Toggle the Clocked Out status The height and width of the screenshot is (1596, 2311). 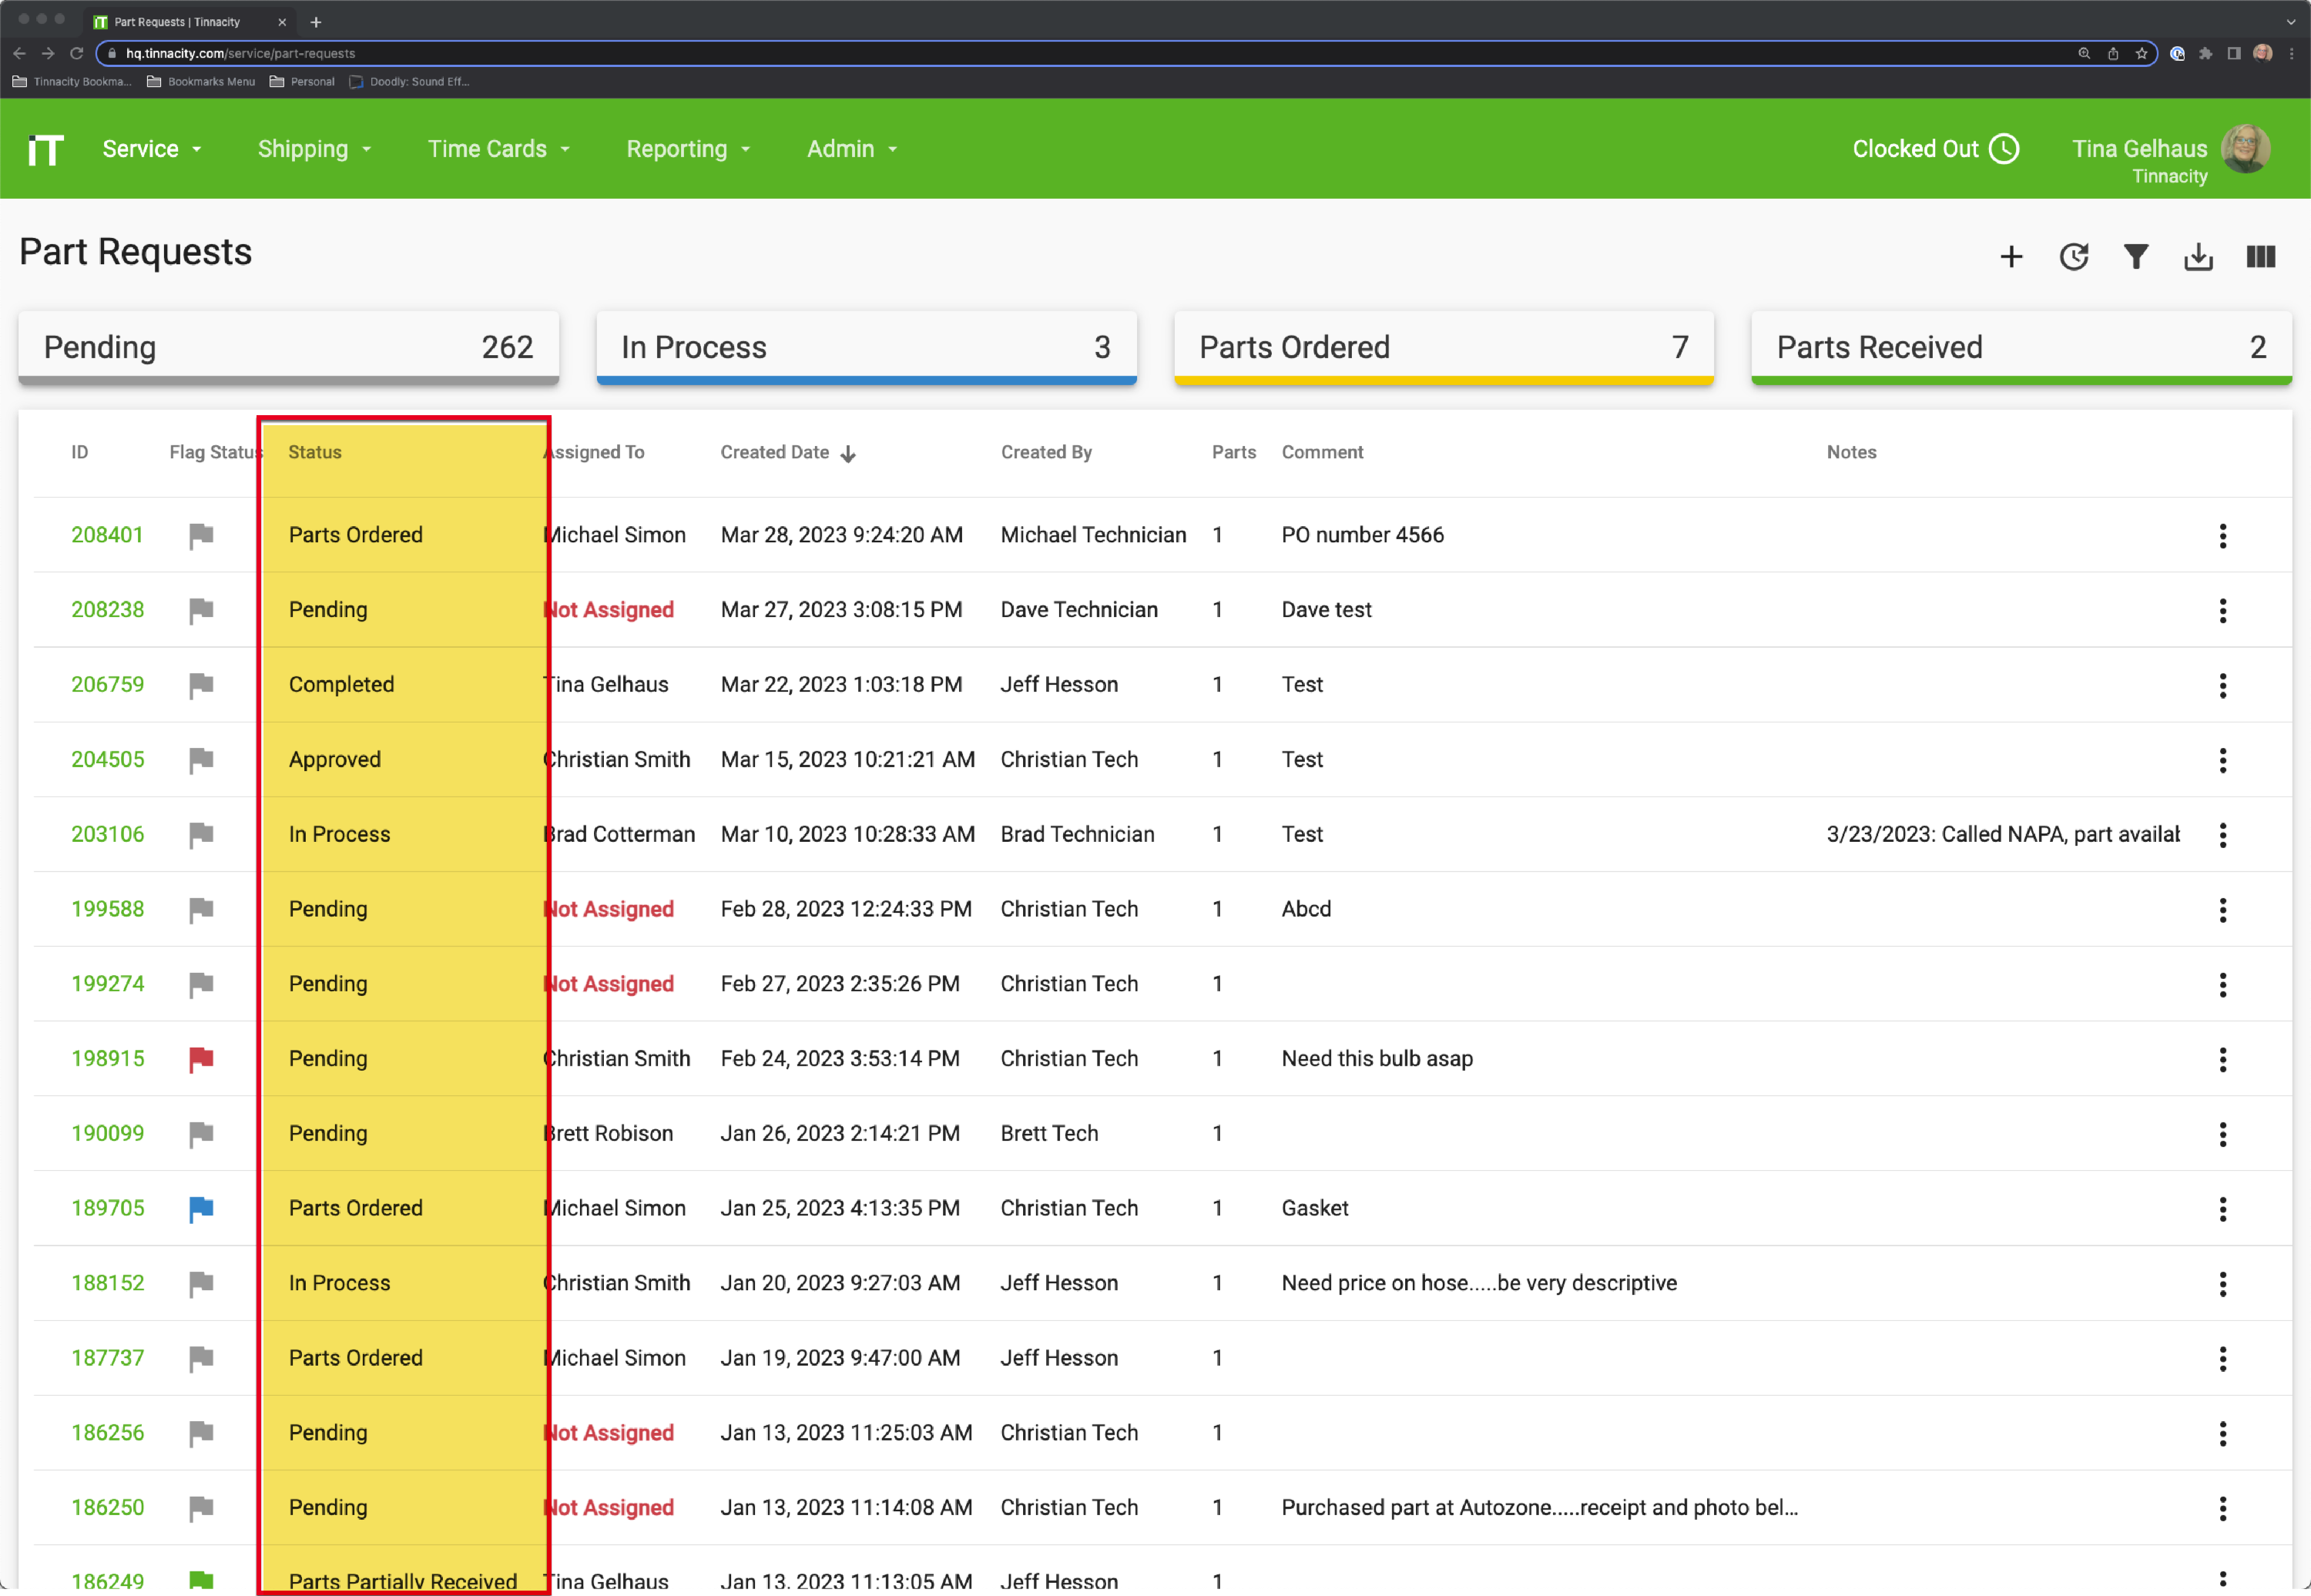click(1935, 149)
